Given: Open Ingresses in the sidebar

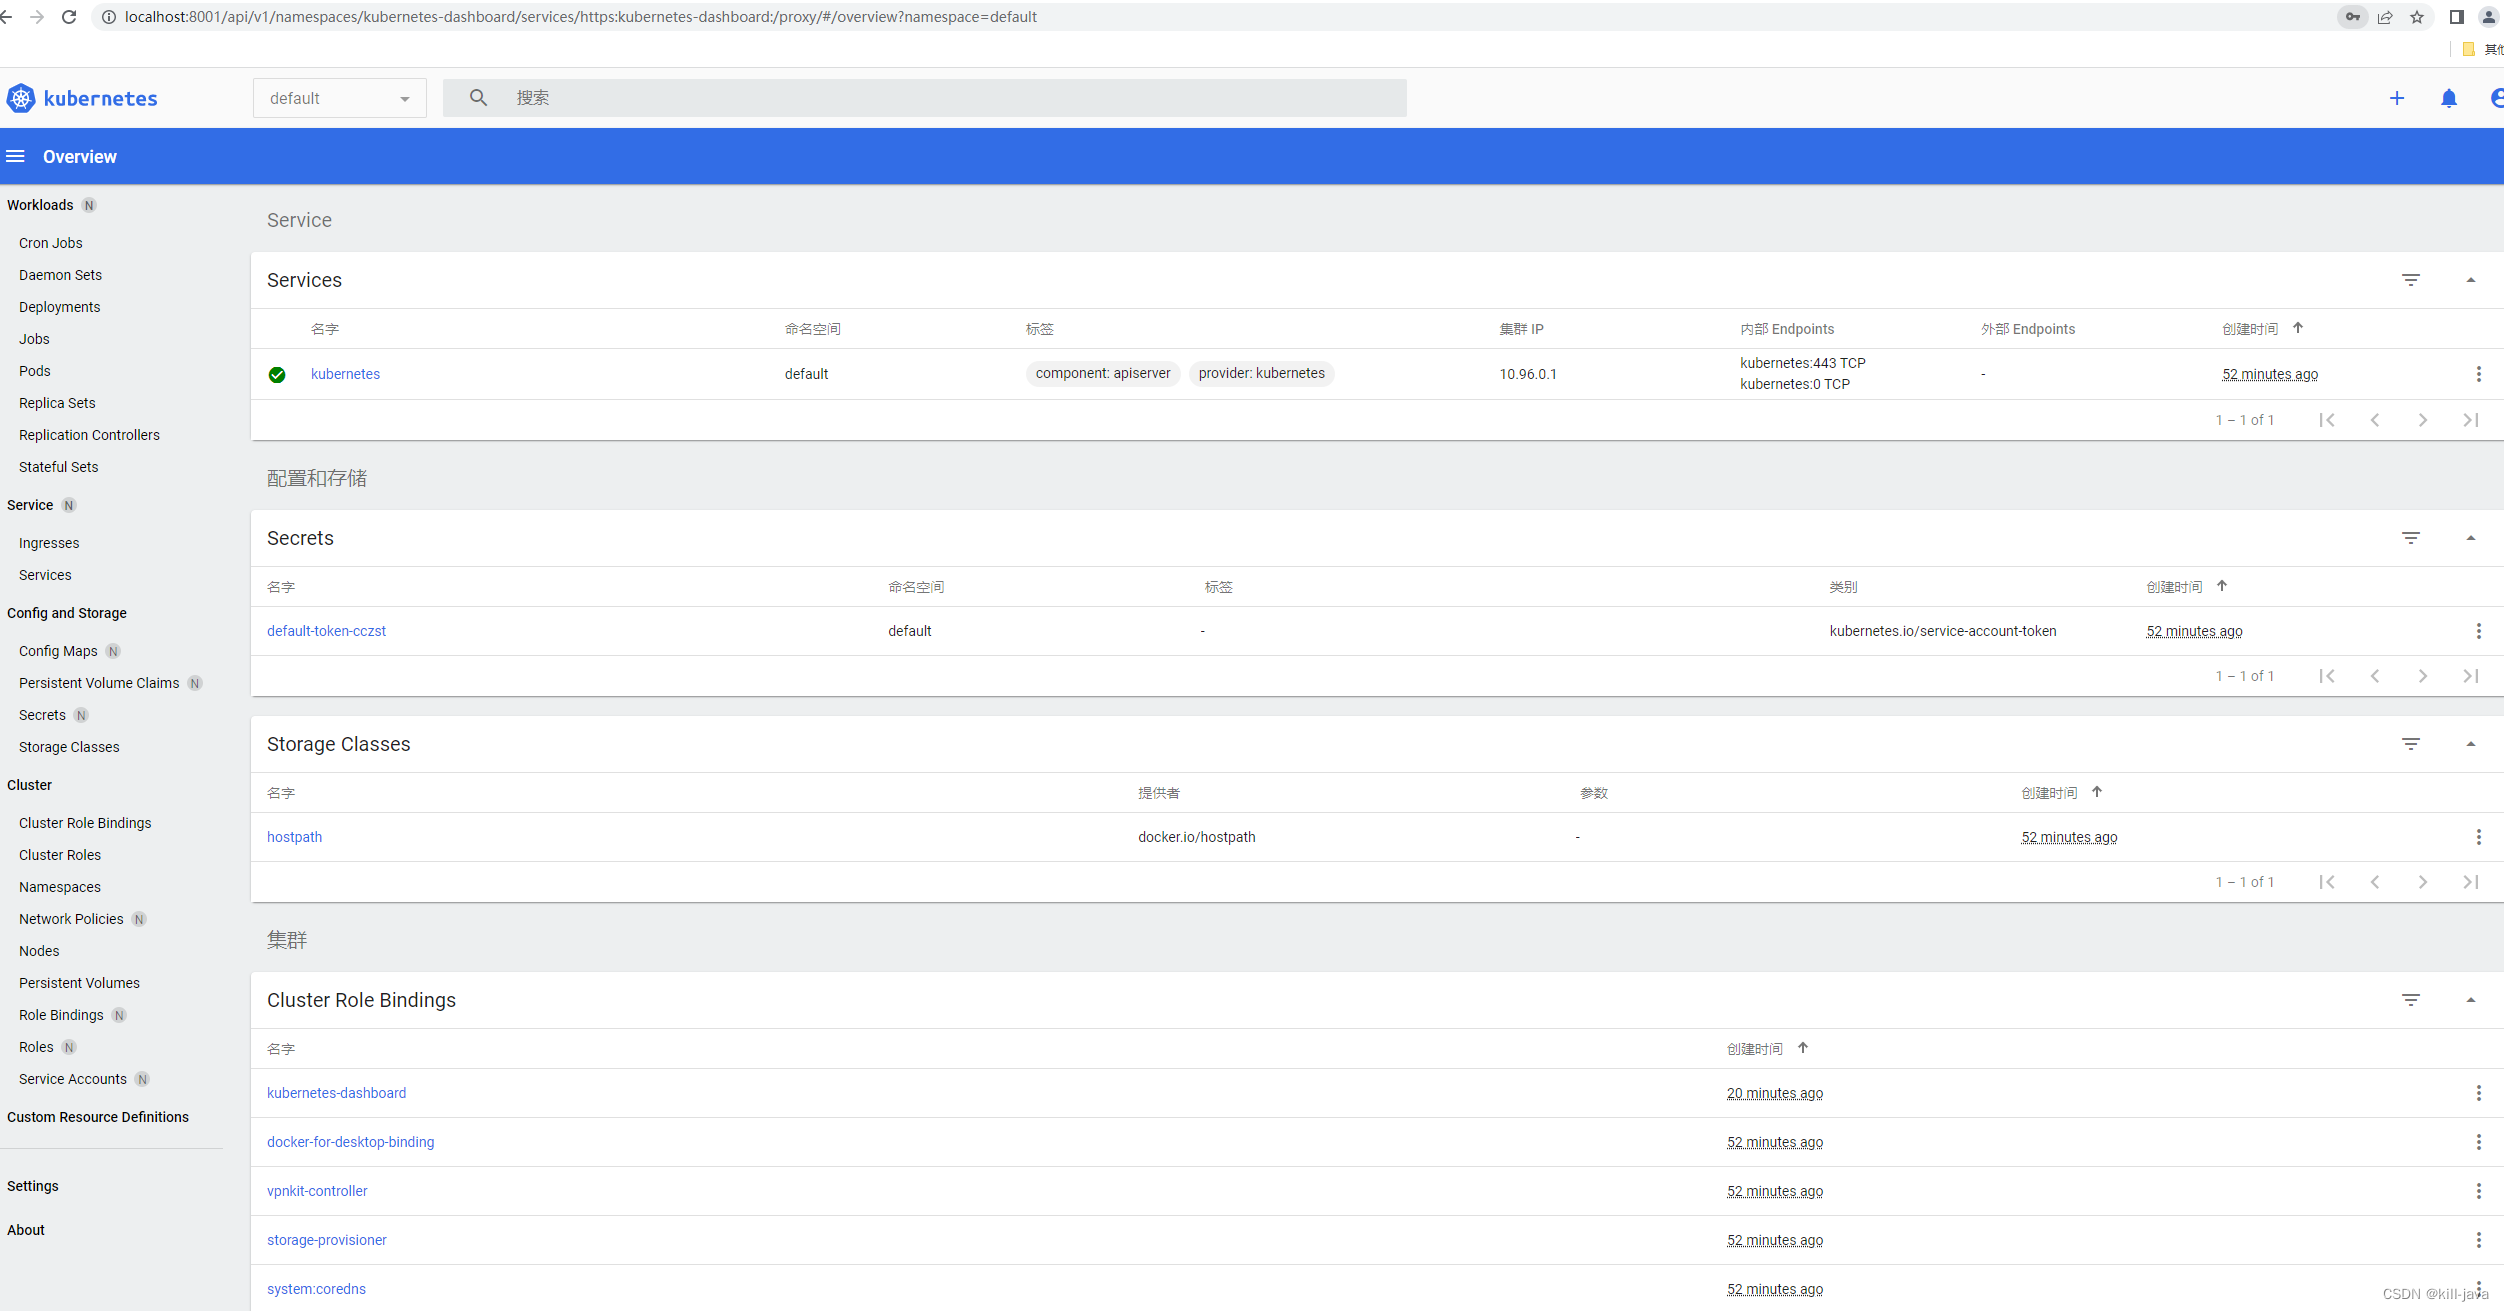Looking at the screenshot, I should 49,543.
